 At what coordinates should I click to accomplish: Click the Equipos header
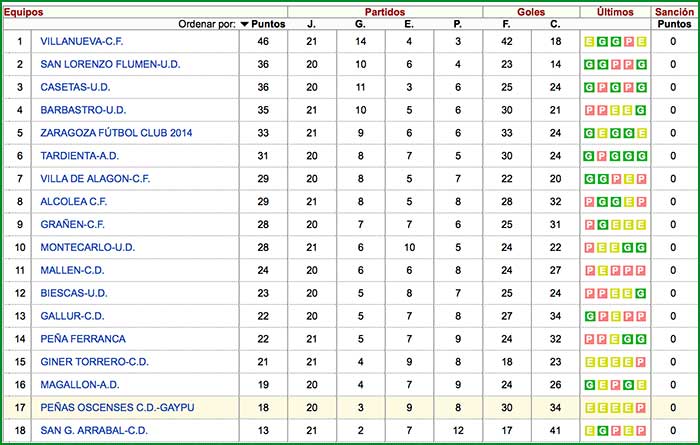(22, 9)
